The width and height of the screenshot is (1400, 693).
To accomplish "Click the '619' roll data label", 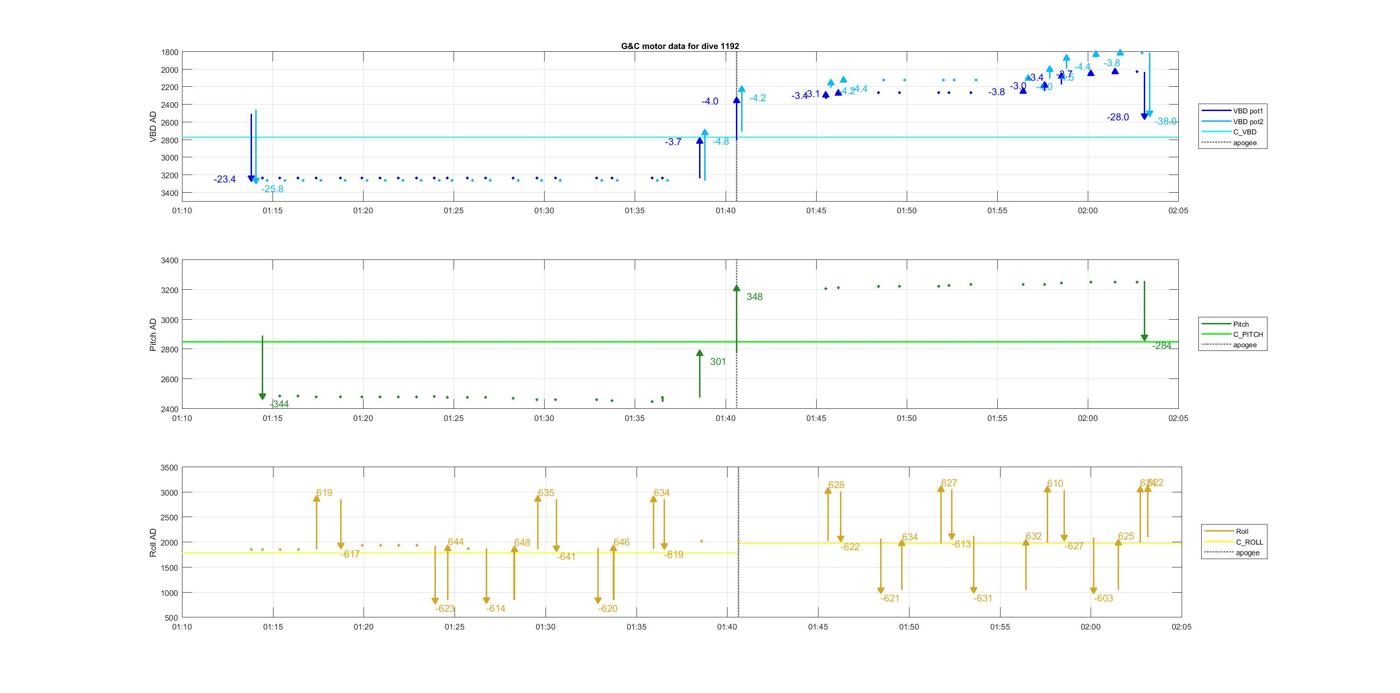I will 324,493.
